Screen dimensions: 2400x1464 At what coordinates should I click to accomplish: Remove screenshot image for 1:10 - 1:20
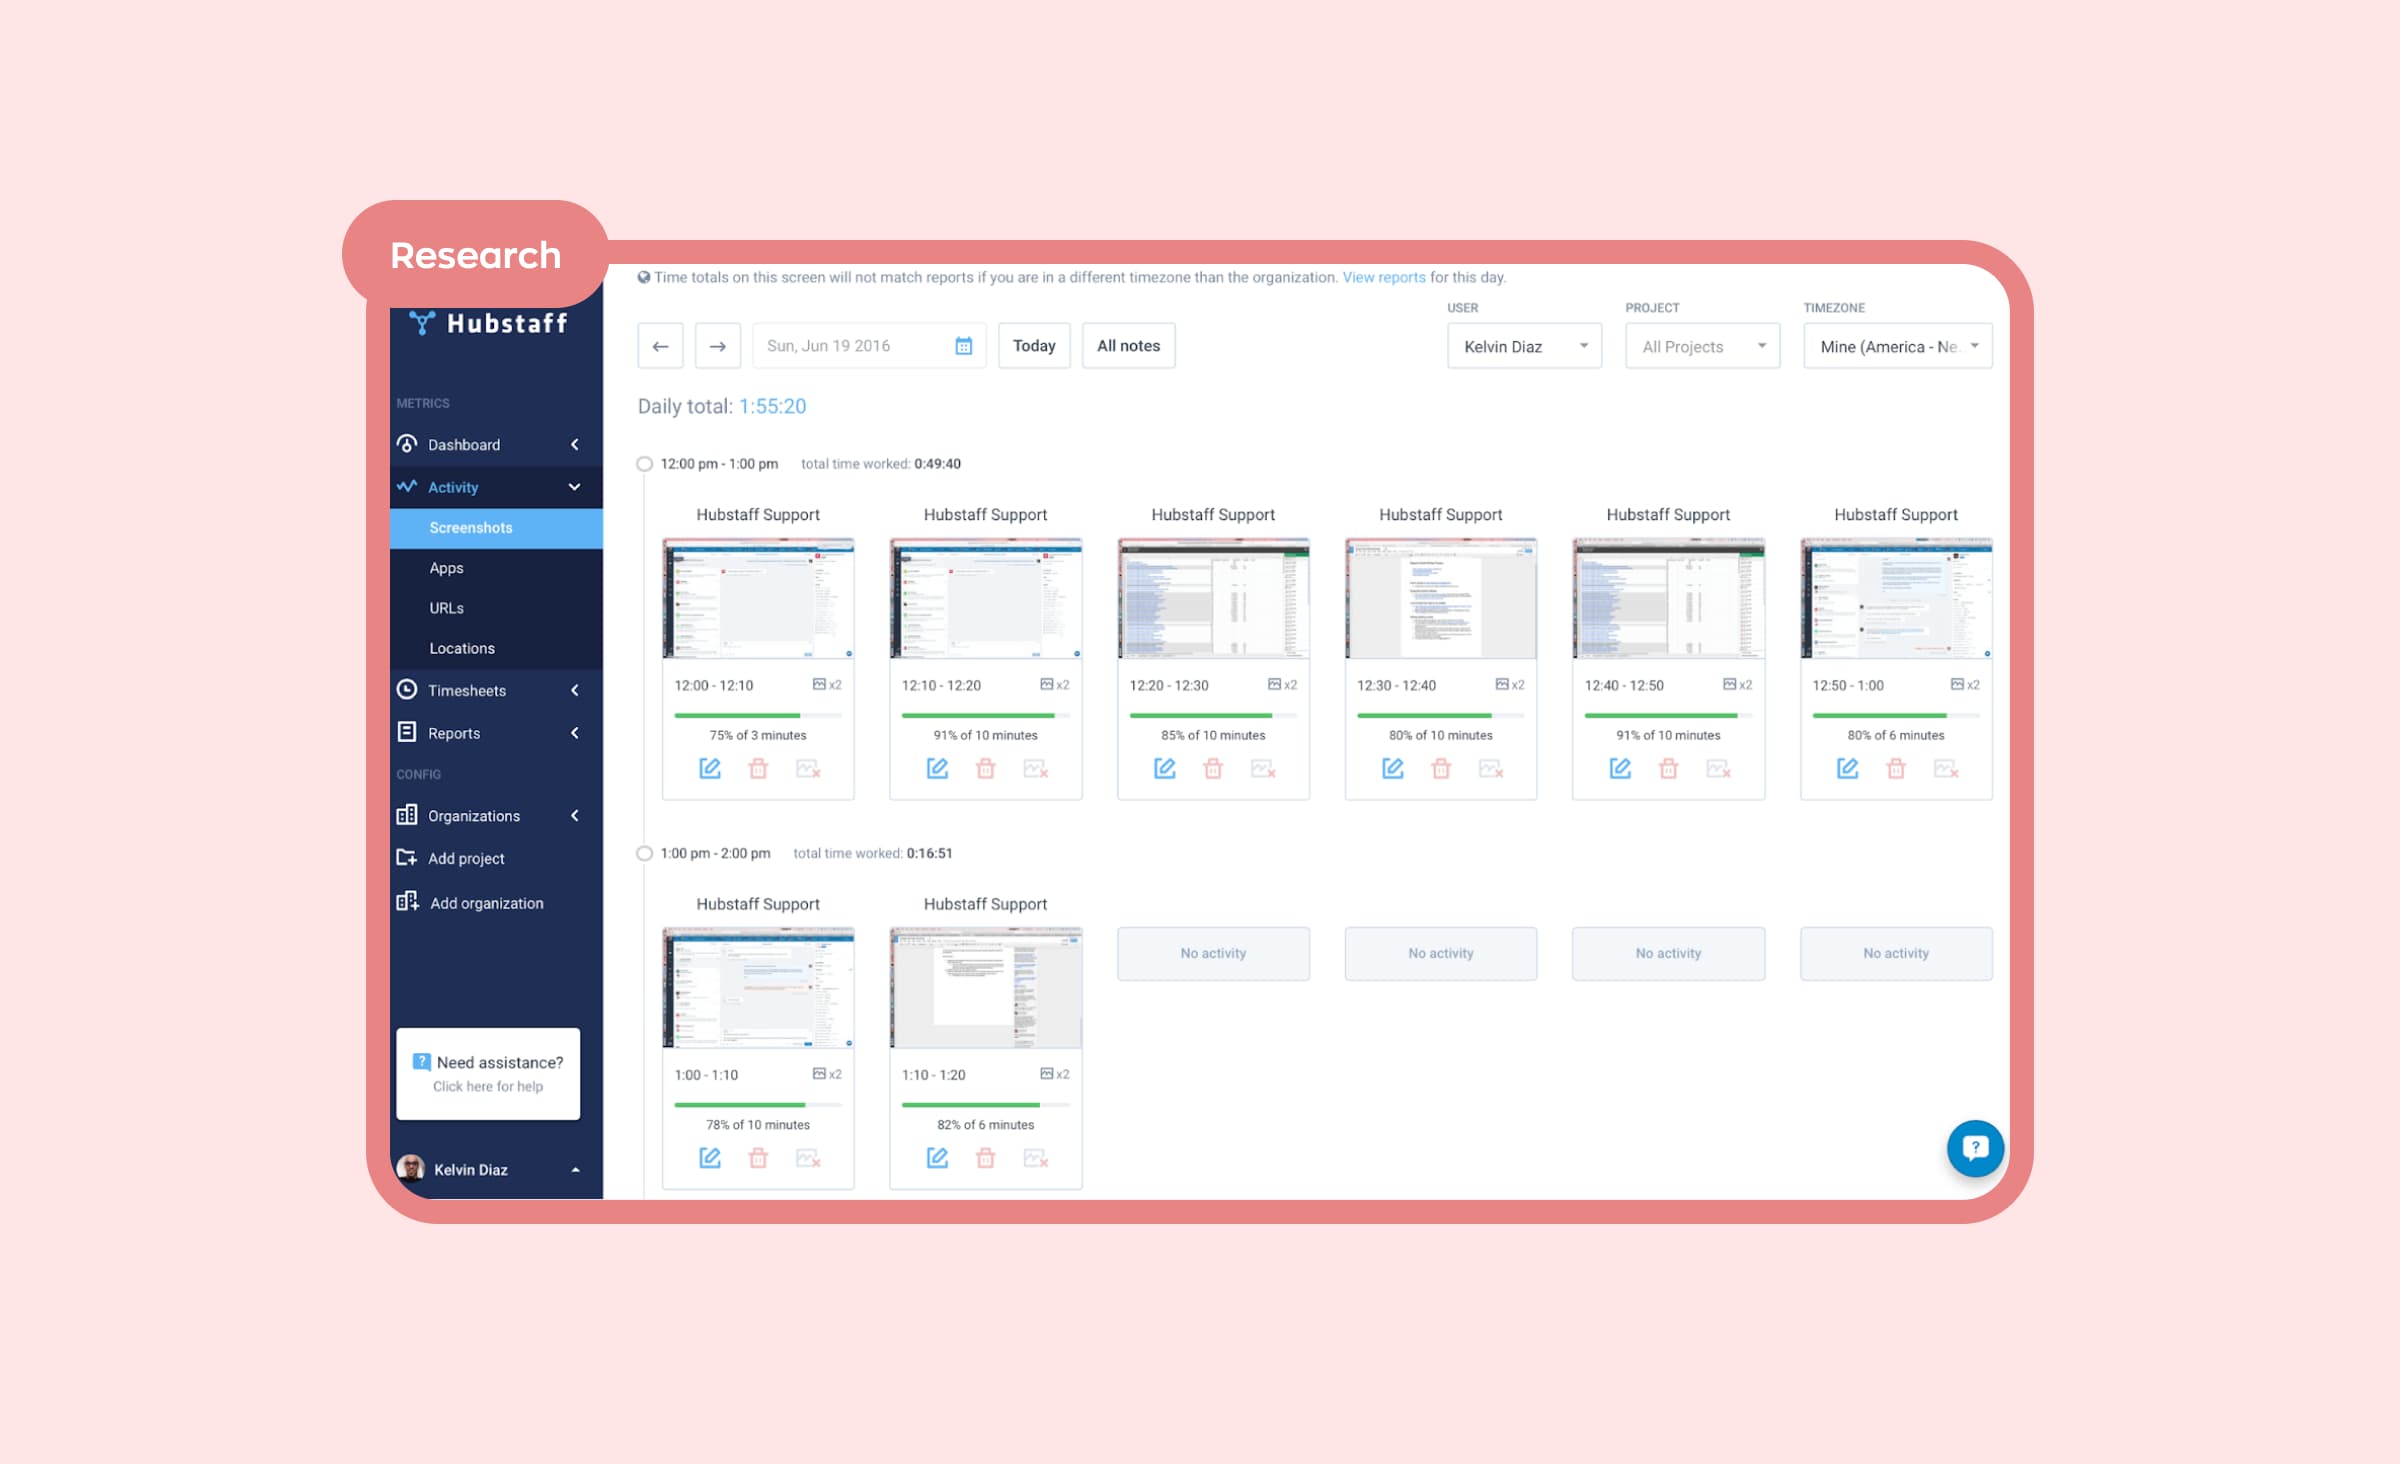click(x=1036, y=1157)
